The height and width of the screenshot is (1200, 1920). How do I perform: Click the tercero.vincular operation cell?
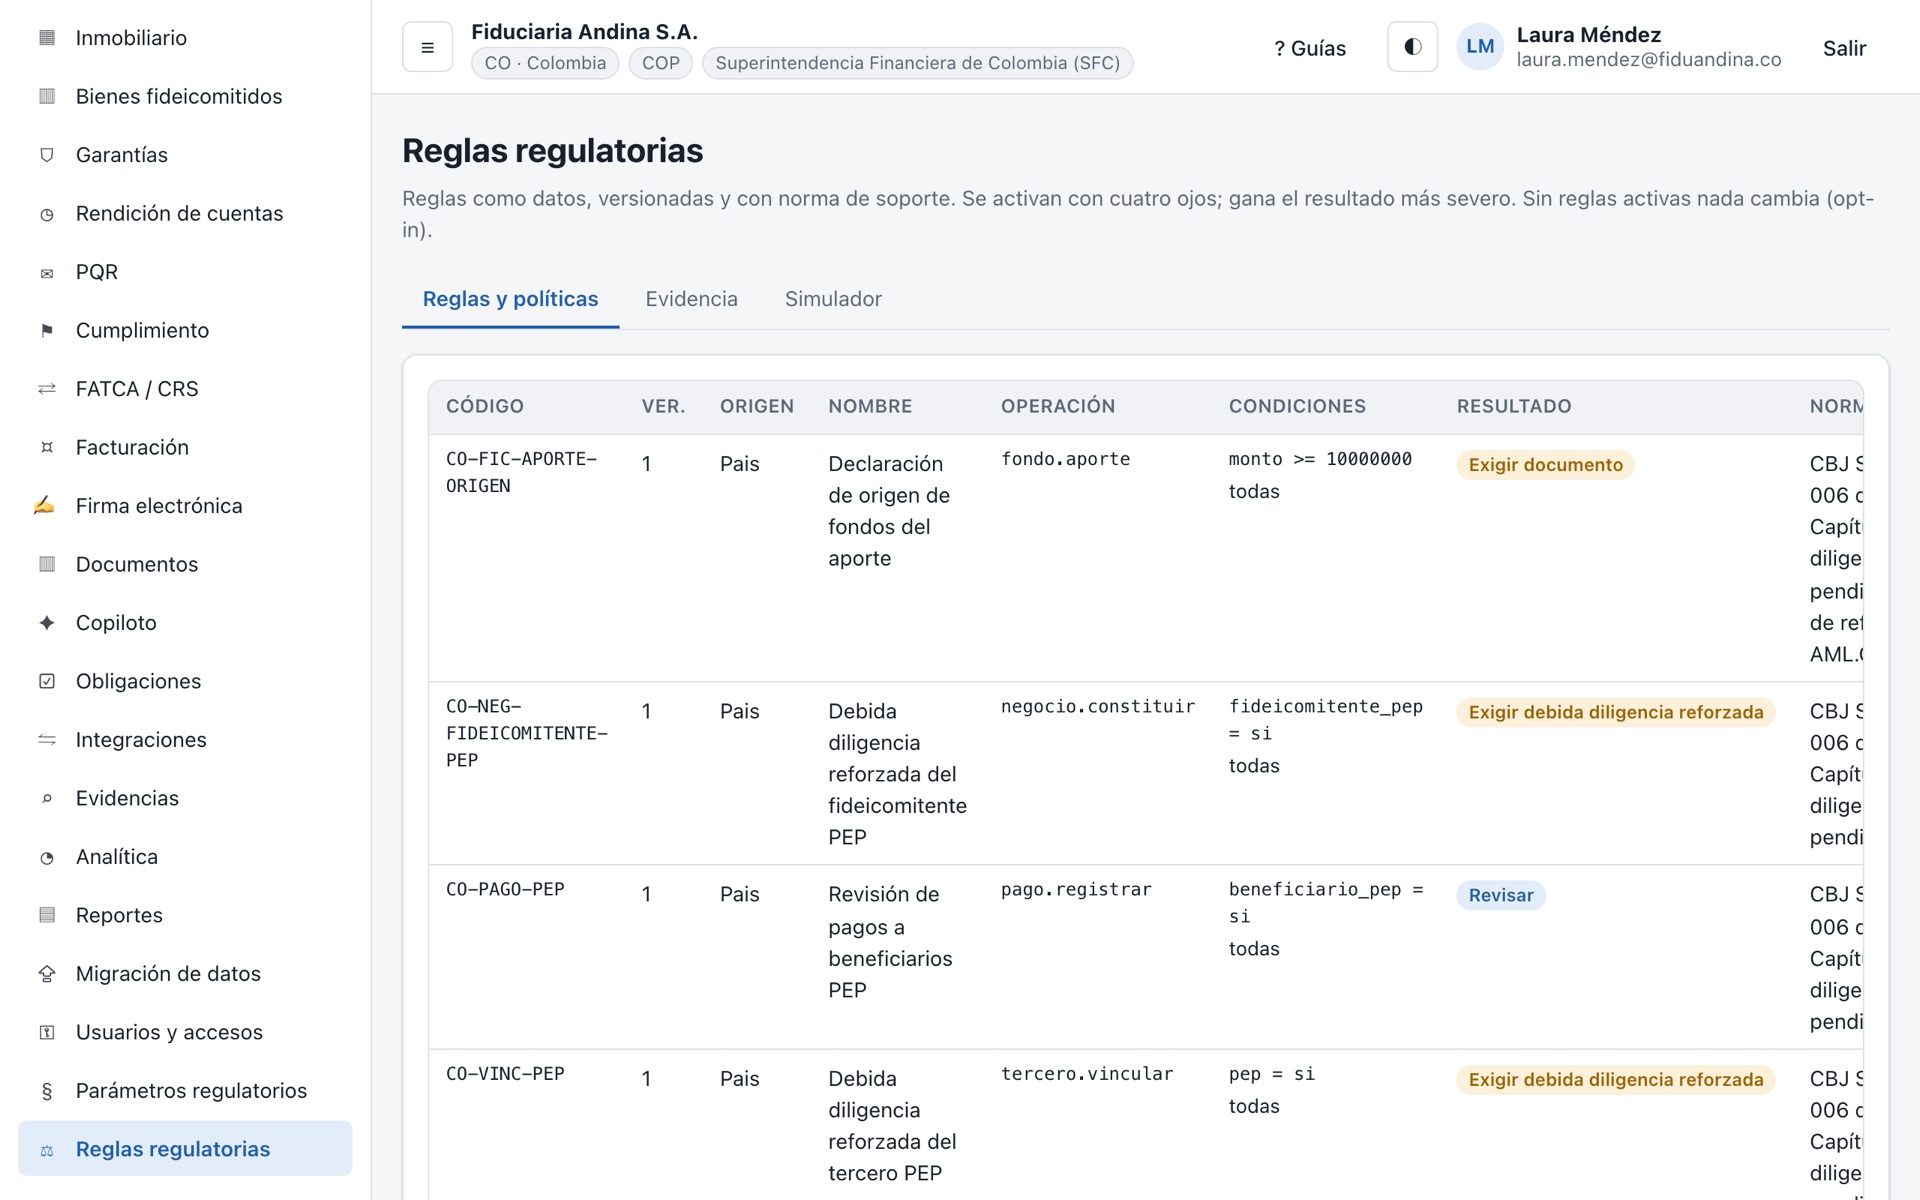(x=1087, y=1073)
